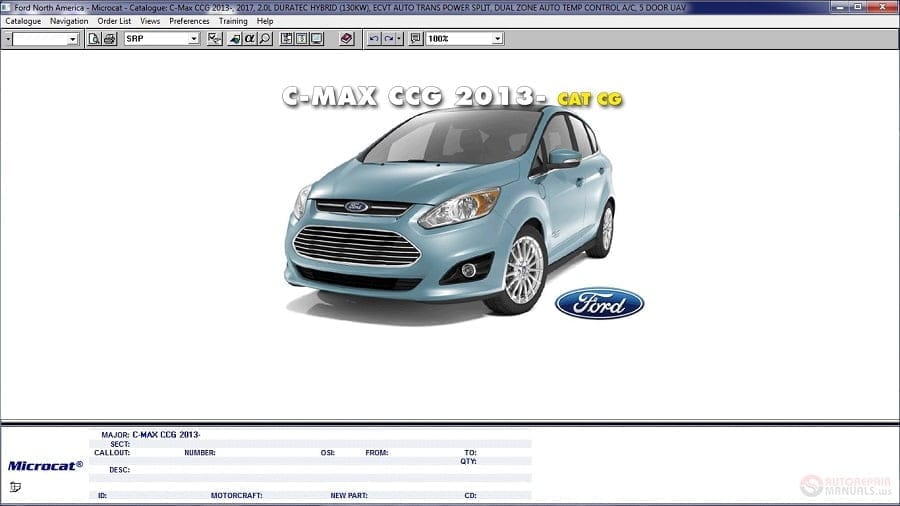
Task: Expand the SRP dropdown list
Action: [x=194, y=39]
